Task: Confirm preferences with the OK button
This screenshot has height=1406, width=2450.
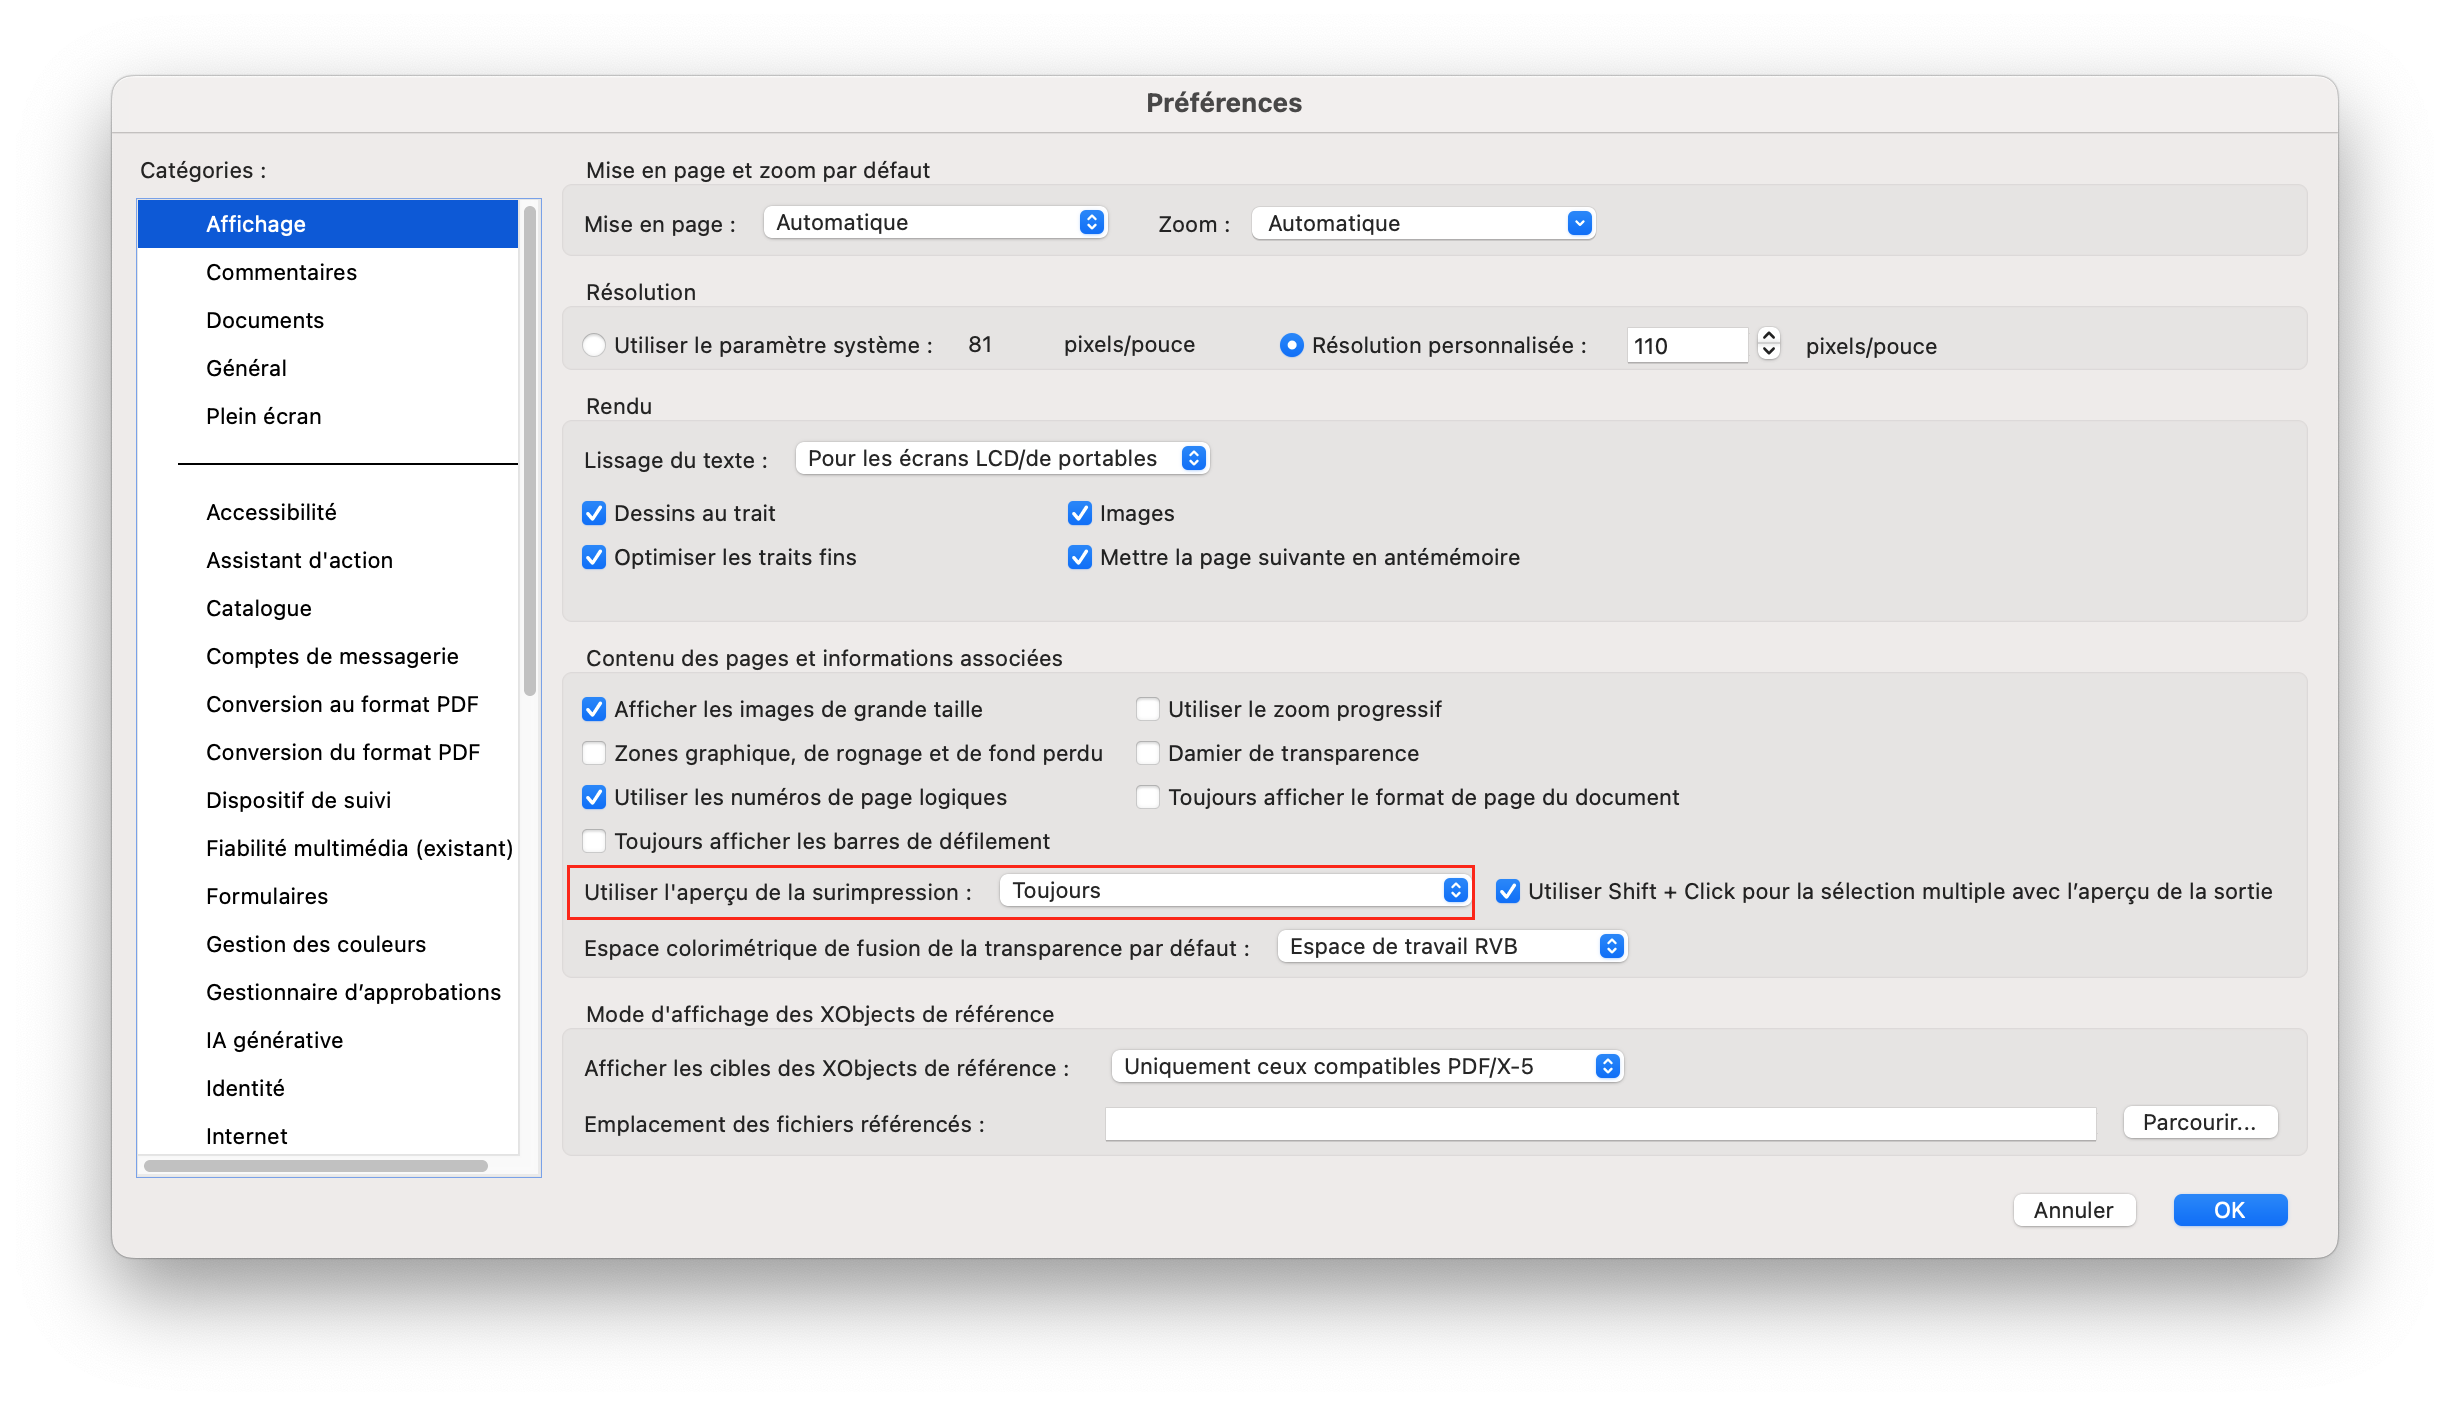Action: (2229, 1210)
